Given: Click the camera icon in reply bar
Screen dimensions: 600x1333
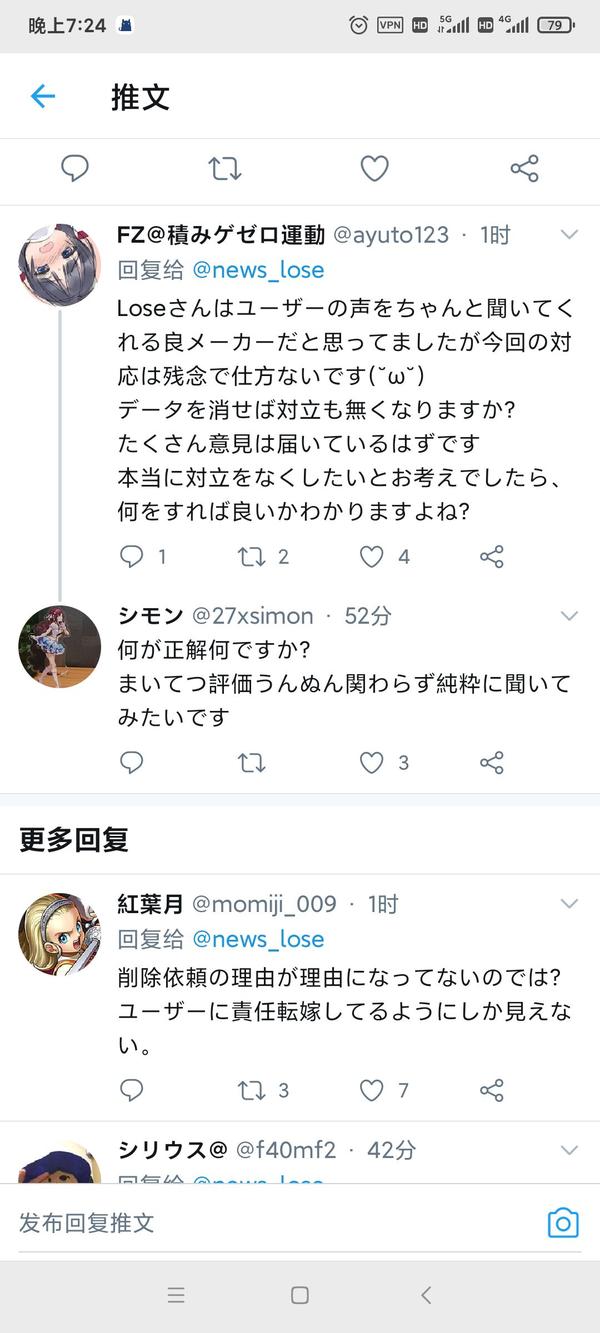Looking at the screenshot, I should coord(563,1222).
